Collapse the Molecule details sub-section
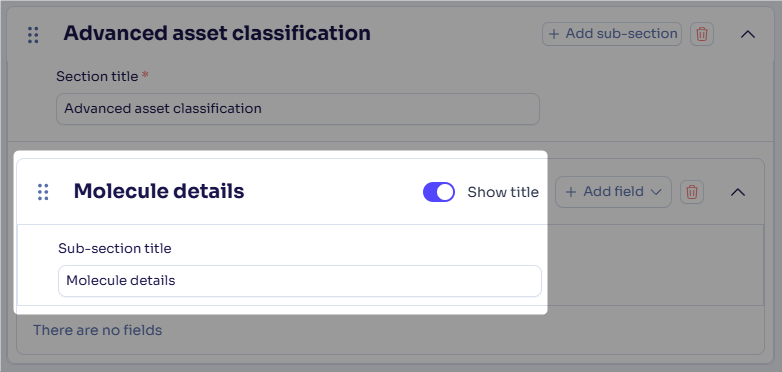782x372 pixels. 738,192
